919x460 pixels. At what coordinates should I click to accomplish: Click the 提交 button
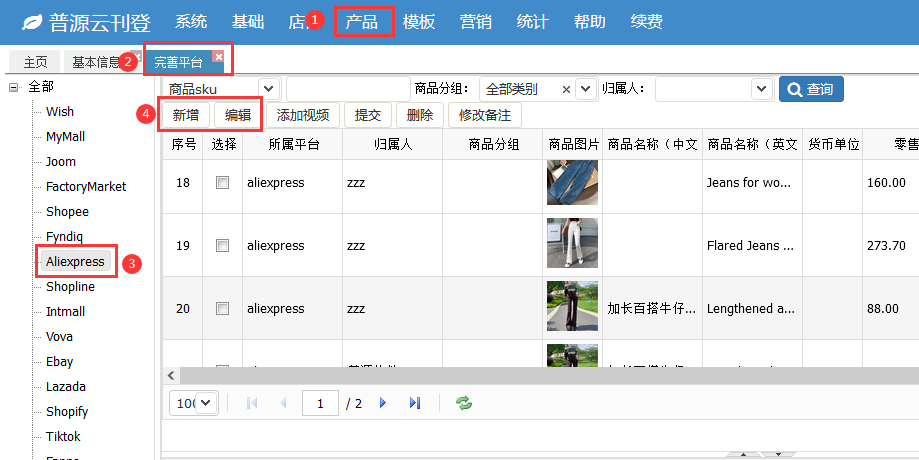[367, 115]
